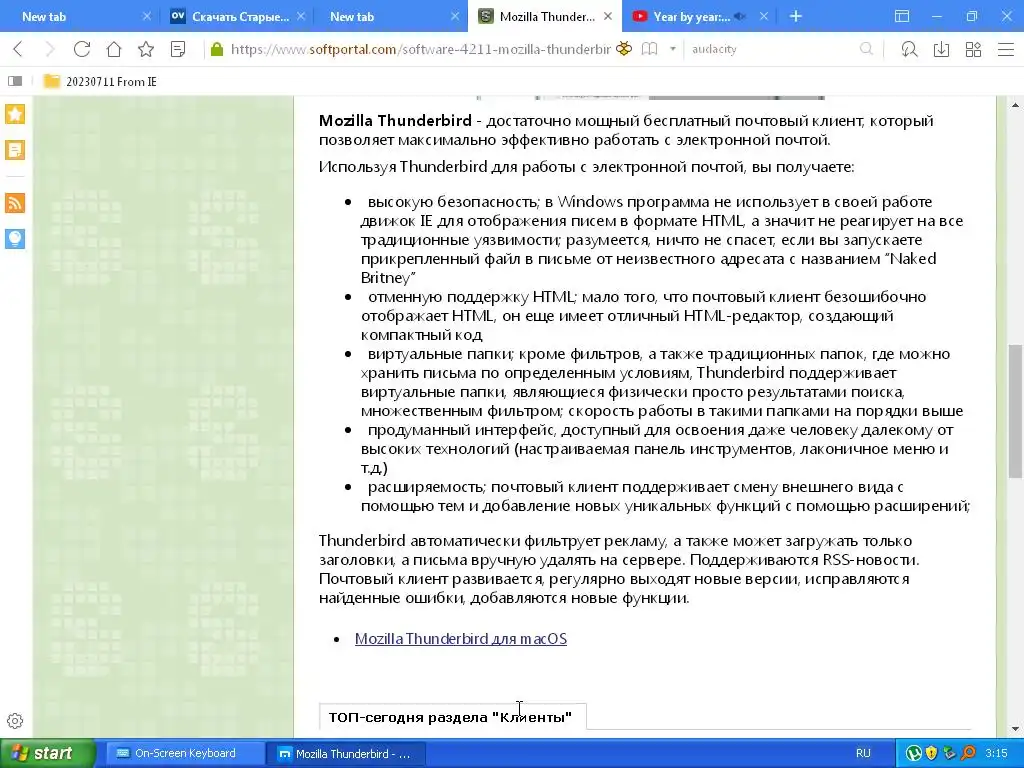Click the bold Mozilla Thunderbird heading text
The image size is (1024, 768).
(395, 121)
